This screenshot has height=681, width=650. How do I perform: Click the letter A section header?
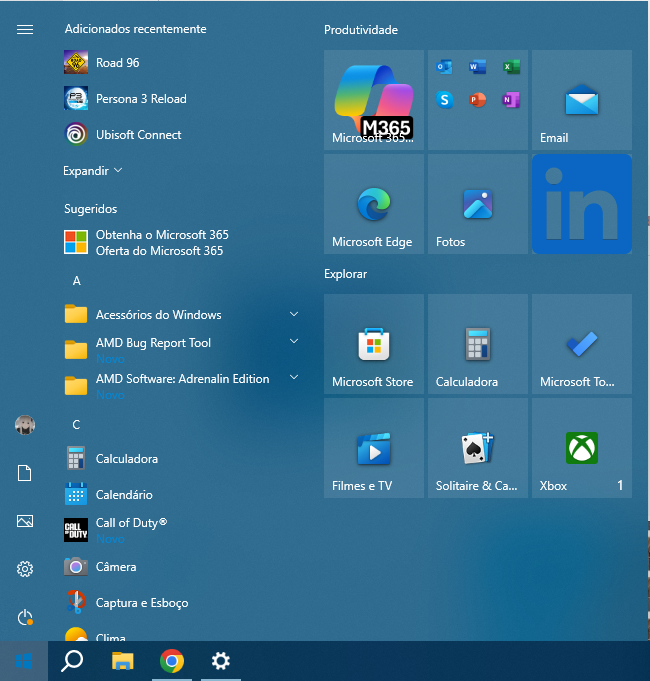pyautogui.click(x=76, y=281)
